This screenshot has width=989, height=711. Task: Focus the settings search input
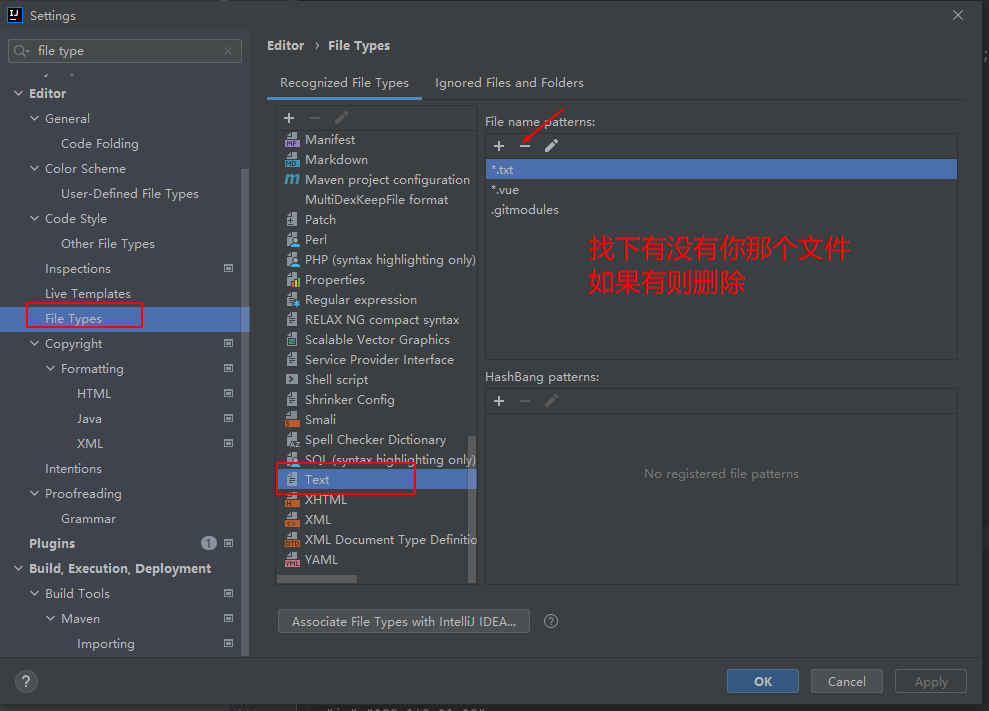coord(125,51)
